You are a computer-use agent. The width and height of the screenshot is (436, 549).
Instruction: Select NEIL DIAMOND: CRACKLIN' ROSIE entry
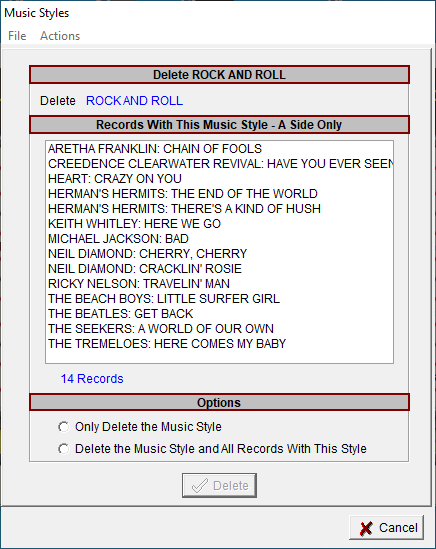pyautogui.click(x=219, y=269)
